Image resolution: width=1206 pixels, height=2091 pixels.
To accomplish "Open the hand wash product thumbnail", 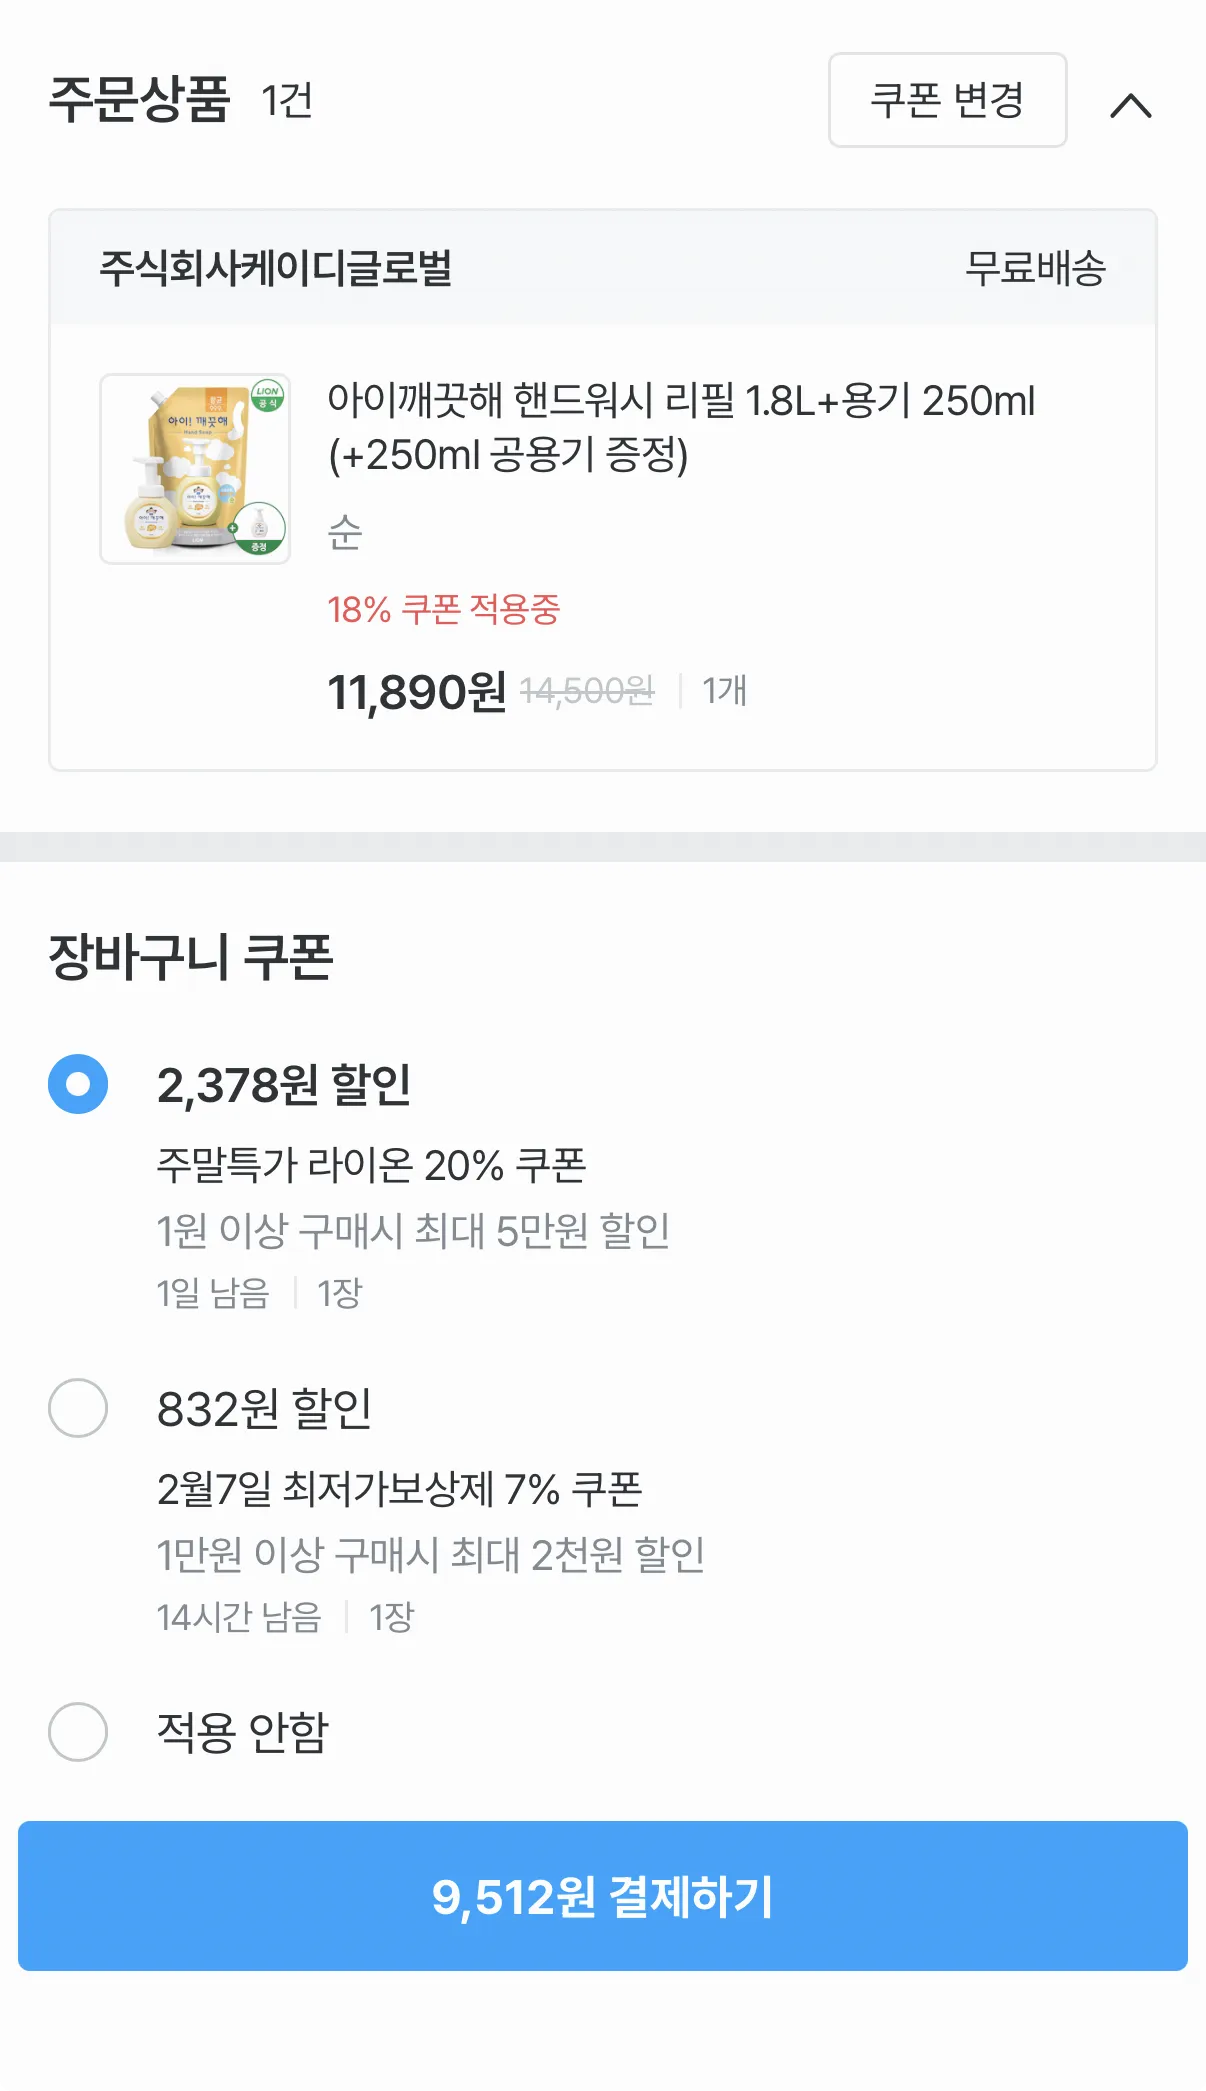I will tap(195, 469).
